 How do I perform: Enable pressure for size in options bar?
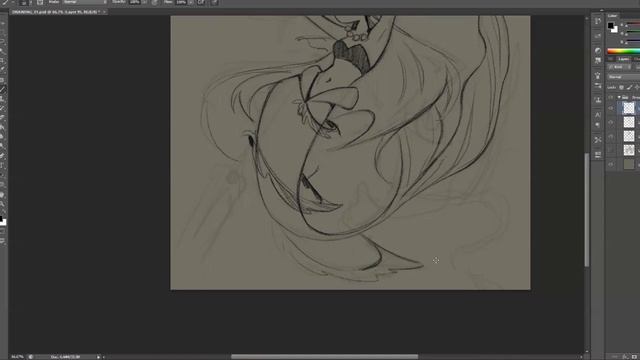click(x=214, y=2)
